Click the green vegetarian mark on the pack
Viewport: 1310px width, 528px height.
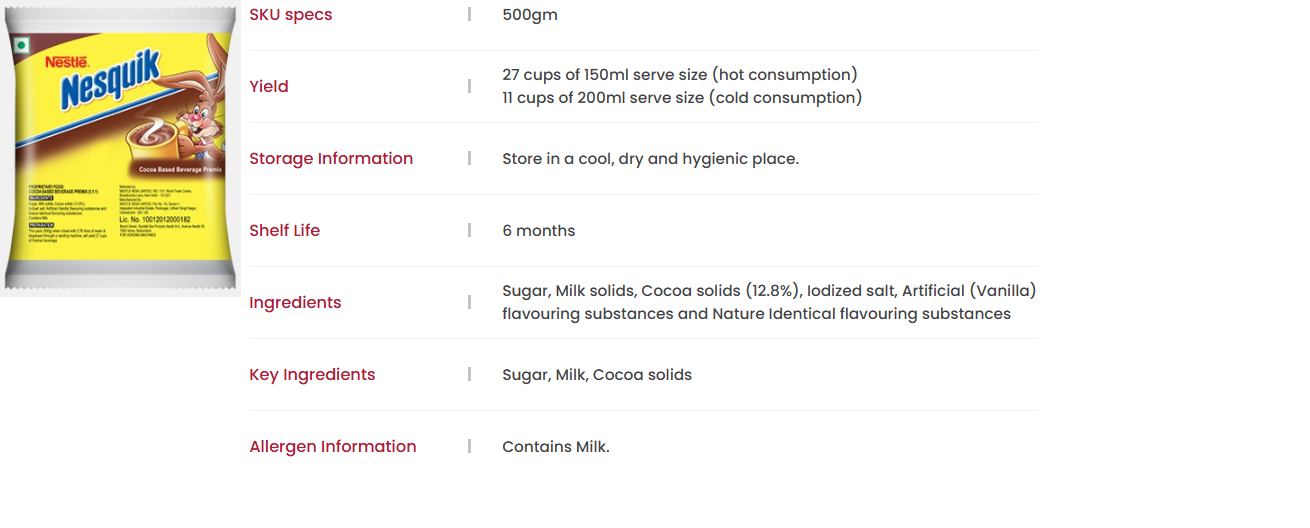tap(21, 43)
